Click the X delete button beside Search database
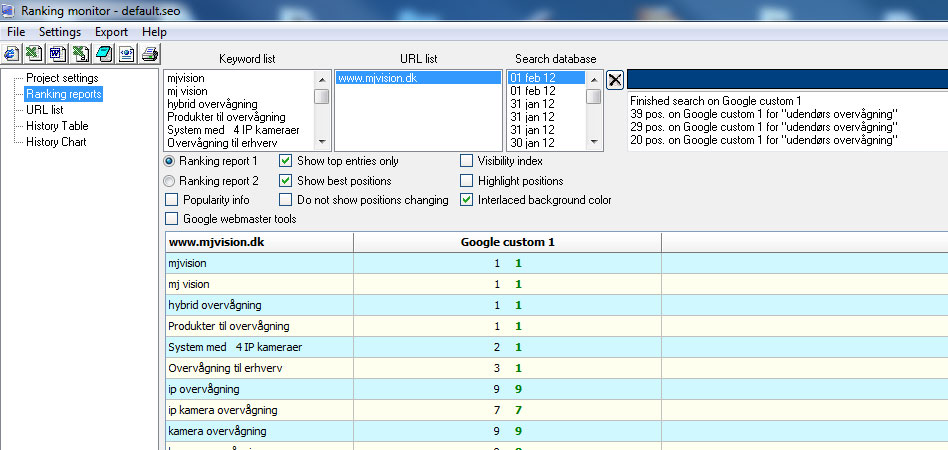Screen dimensions: 948x450 point(615,80)
